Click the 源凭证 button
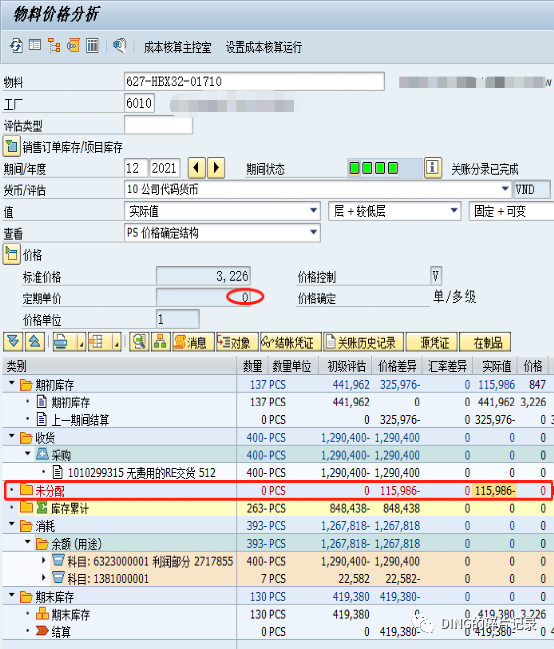Image resolution: width=554 pixels, height=649 pixels. [x=432, y=342]
